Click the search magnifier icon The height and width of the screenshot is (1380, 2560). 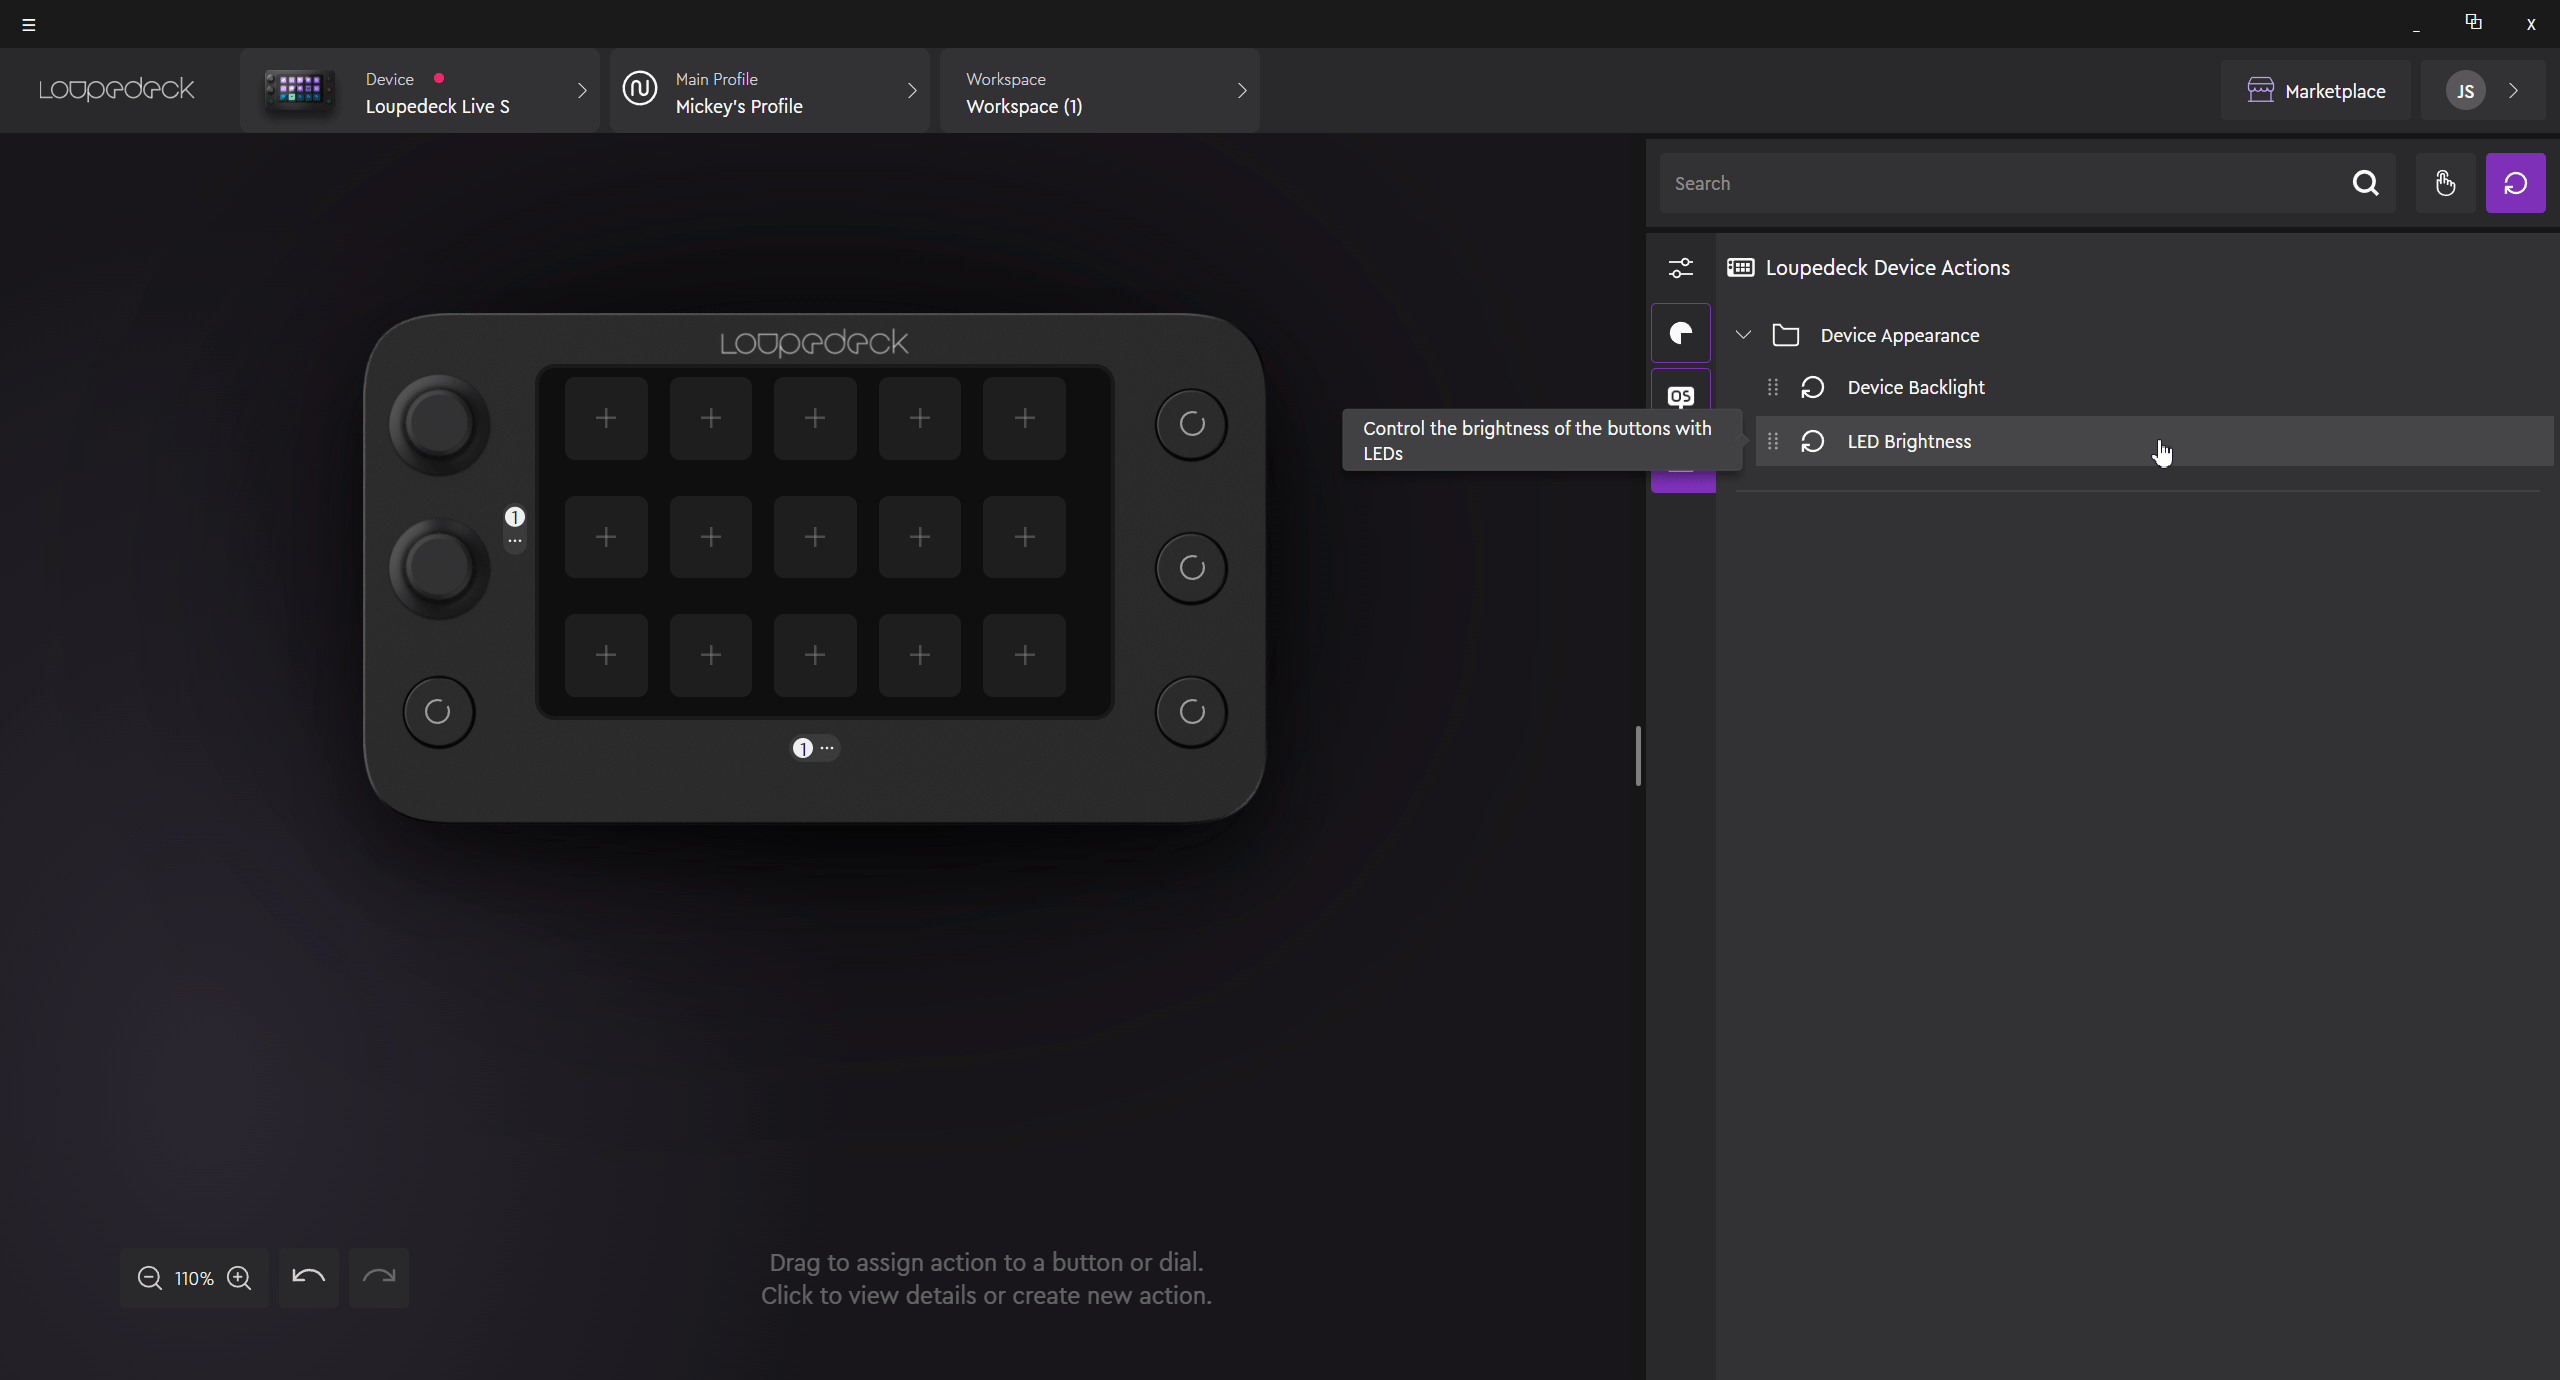[2365, 183]
